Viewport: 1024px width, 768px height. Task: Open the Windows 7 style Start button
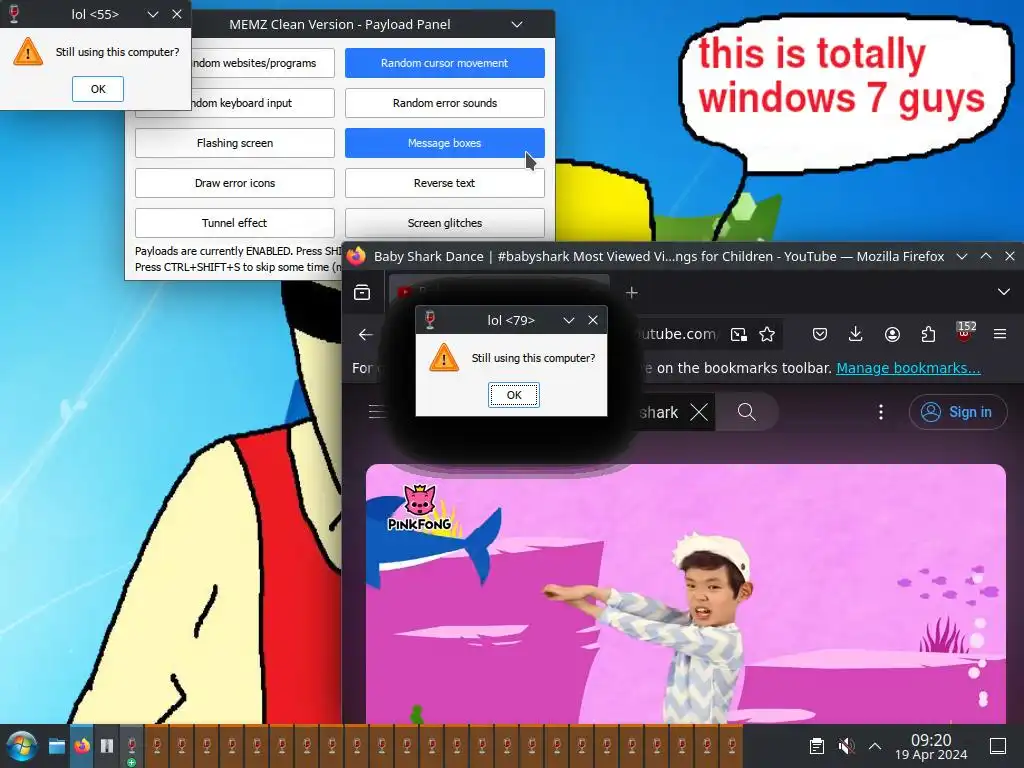pyautogui.click(x=21, y=746)
